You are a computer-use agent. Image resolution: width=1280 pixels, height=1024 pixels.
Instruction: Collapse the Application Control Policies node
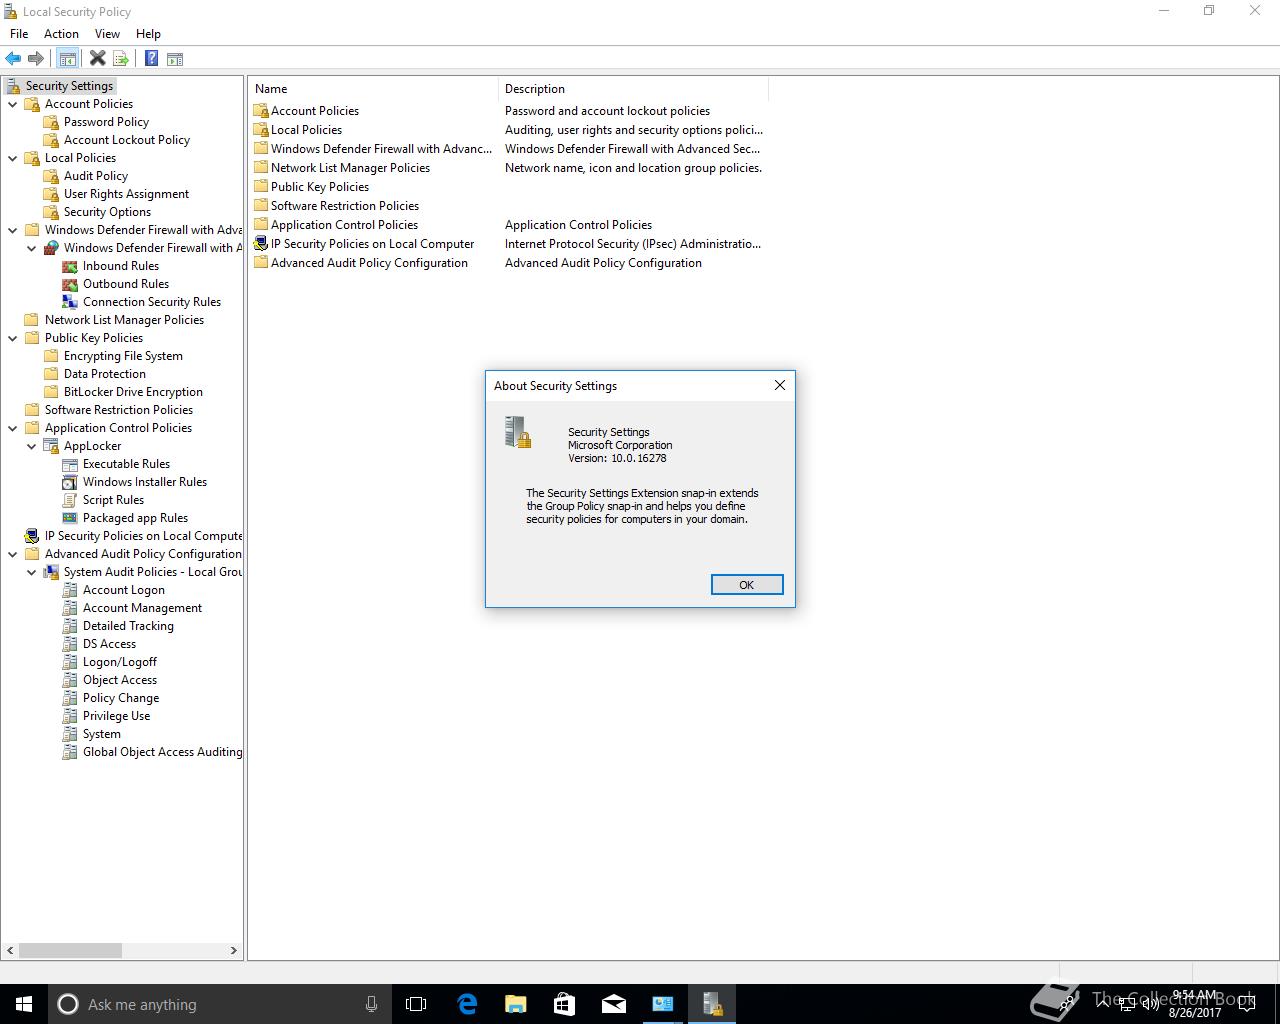tap(13, 428)
